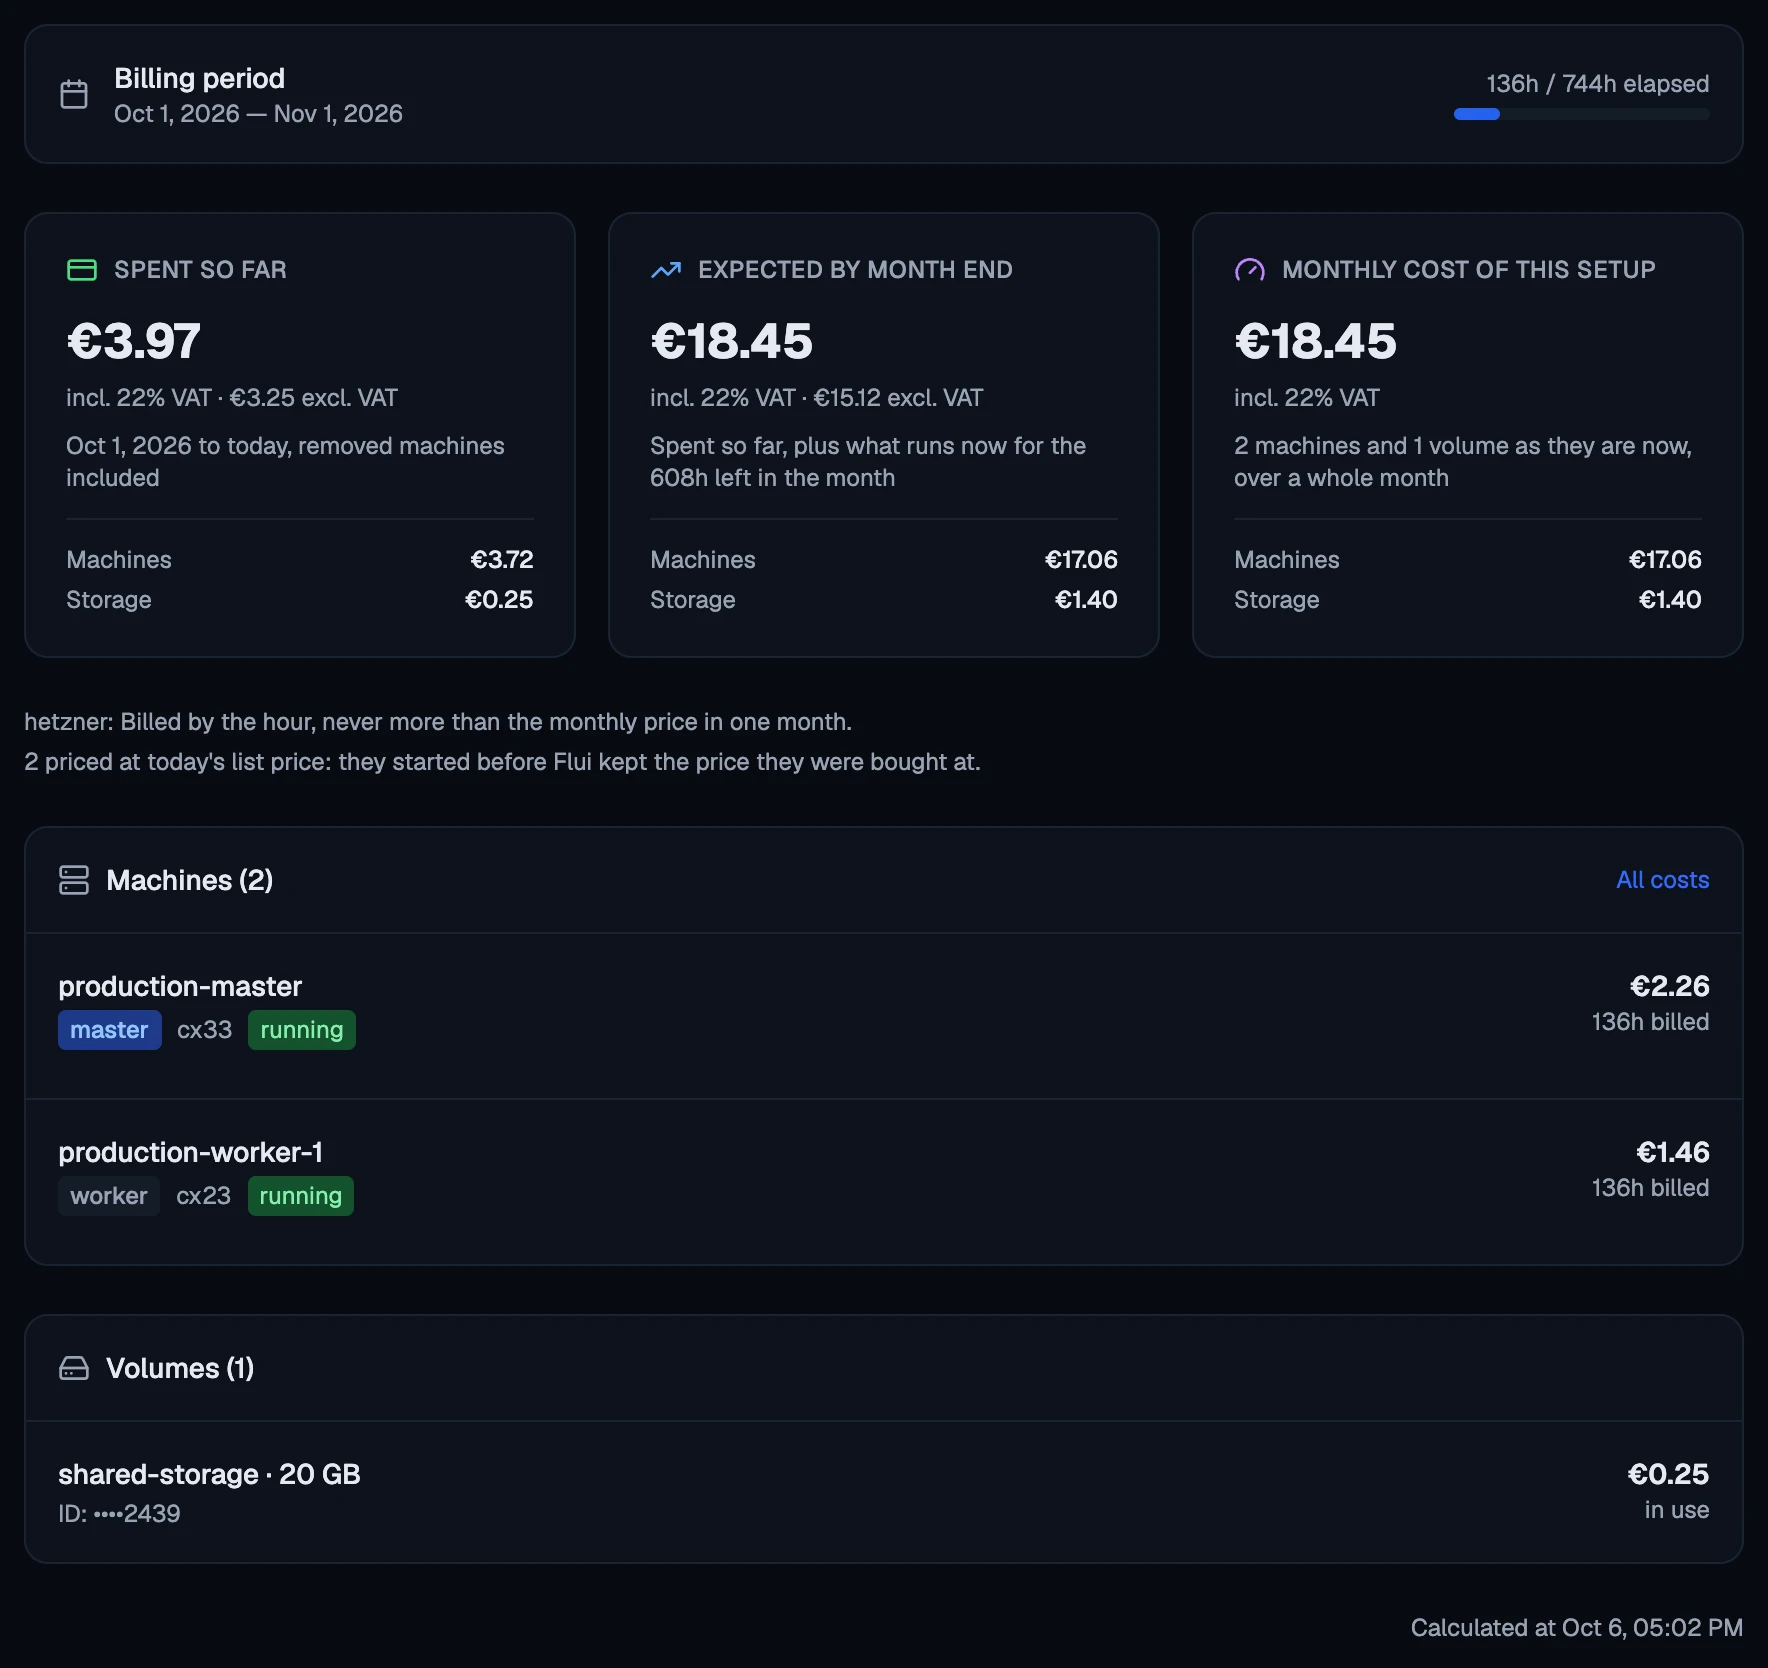Click the Storage €0.25 value in Spent So Far
This screenshot has width=1768, height=1668.
[x=499, y=600]
